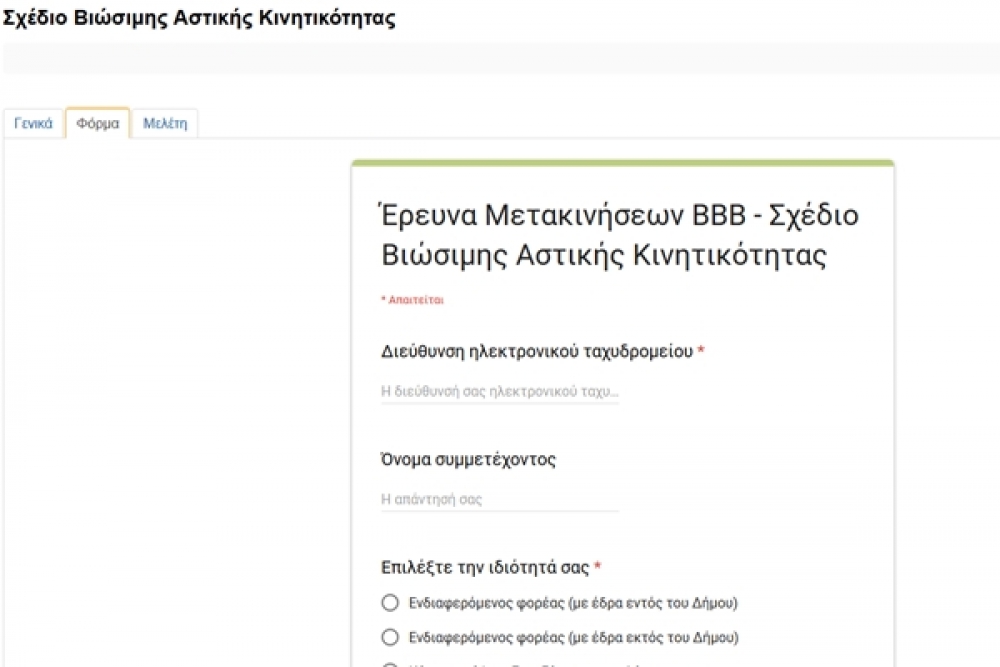
Task: Click the Επιλέξτε την ιδιότητά σας question label
Action: (x=486, y=568)
